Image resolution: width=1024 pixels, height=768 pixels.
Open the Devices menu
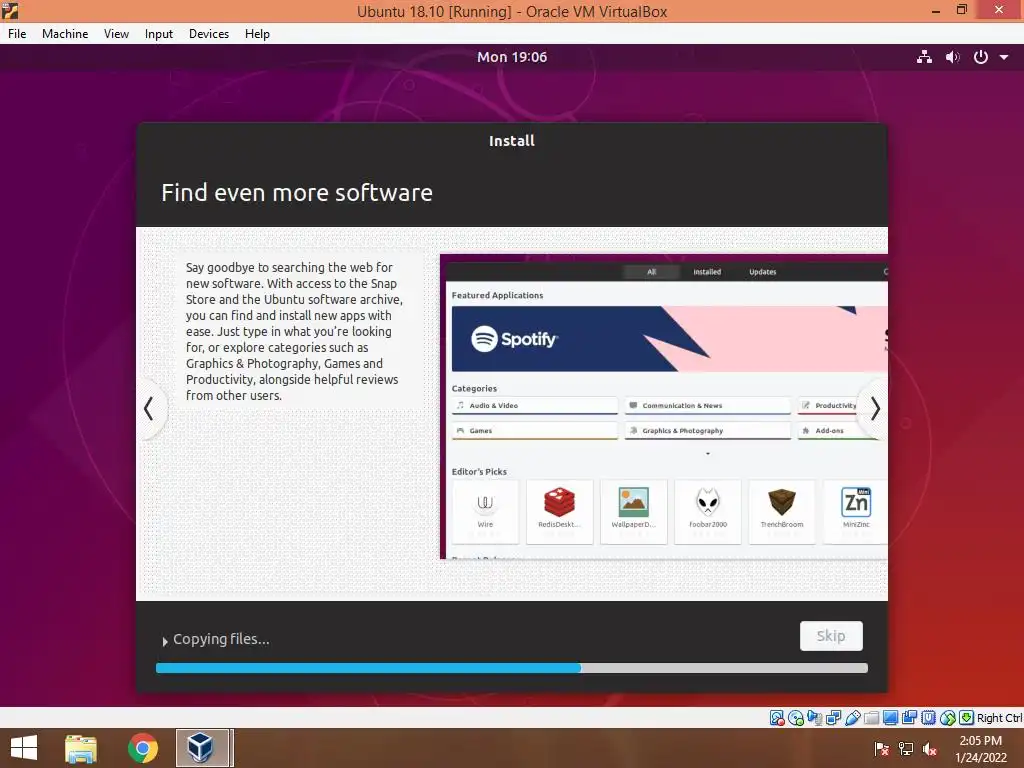tap(209, 34)
